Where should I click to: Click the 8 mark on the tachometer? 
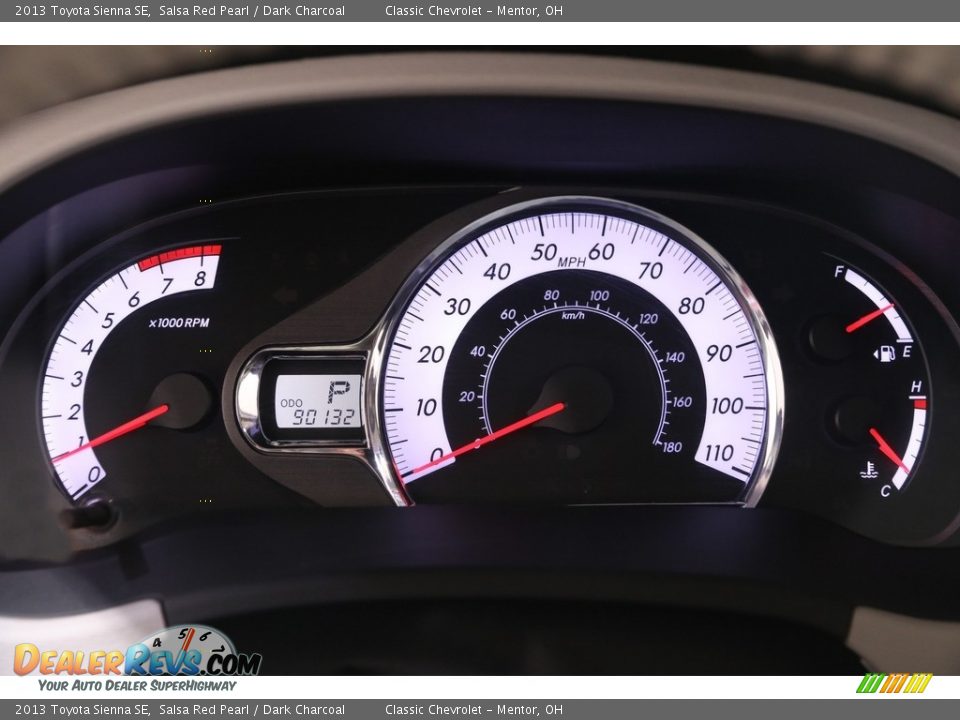(x=200, y=279)
